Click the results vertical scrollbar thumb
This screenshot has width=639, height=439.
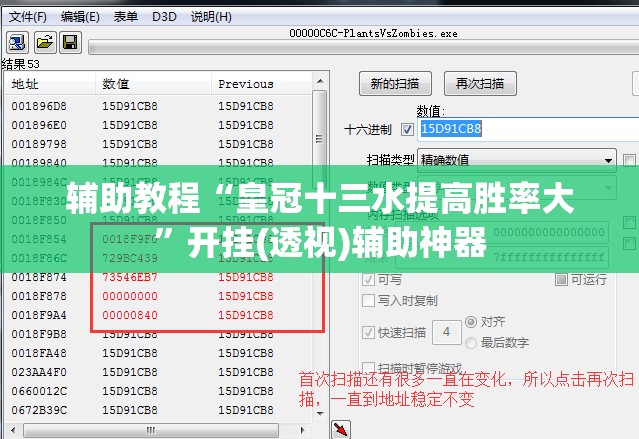coord(320,139)
